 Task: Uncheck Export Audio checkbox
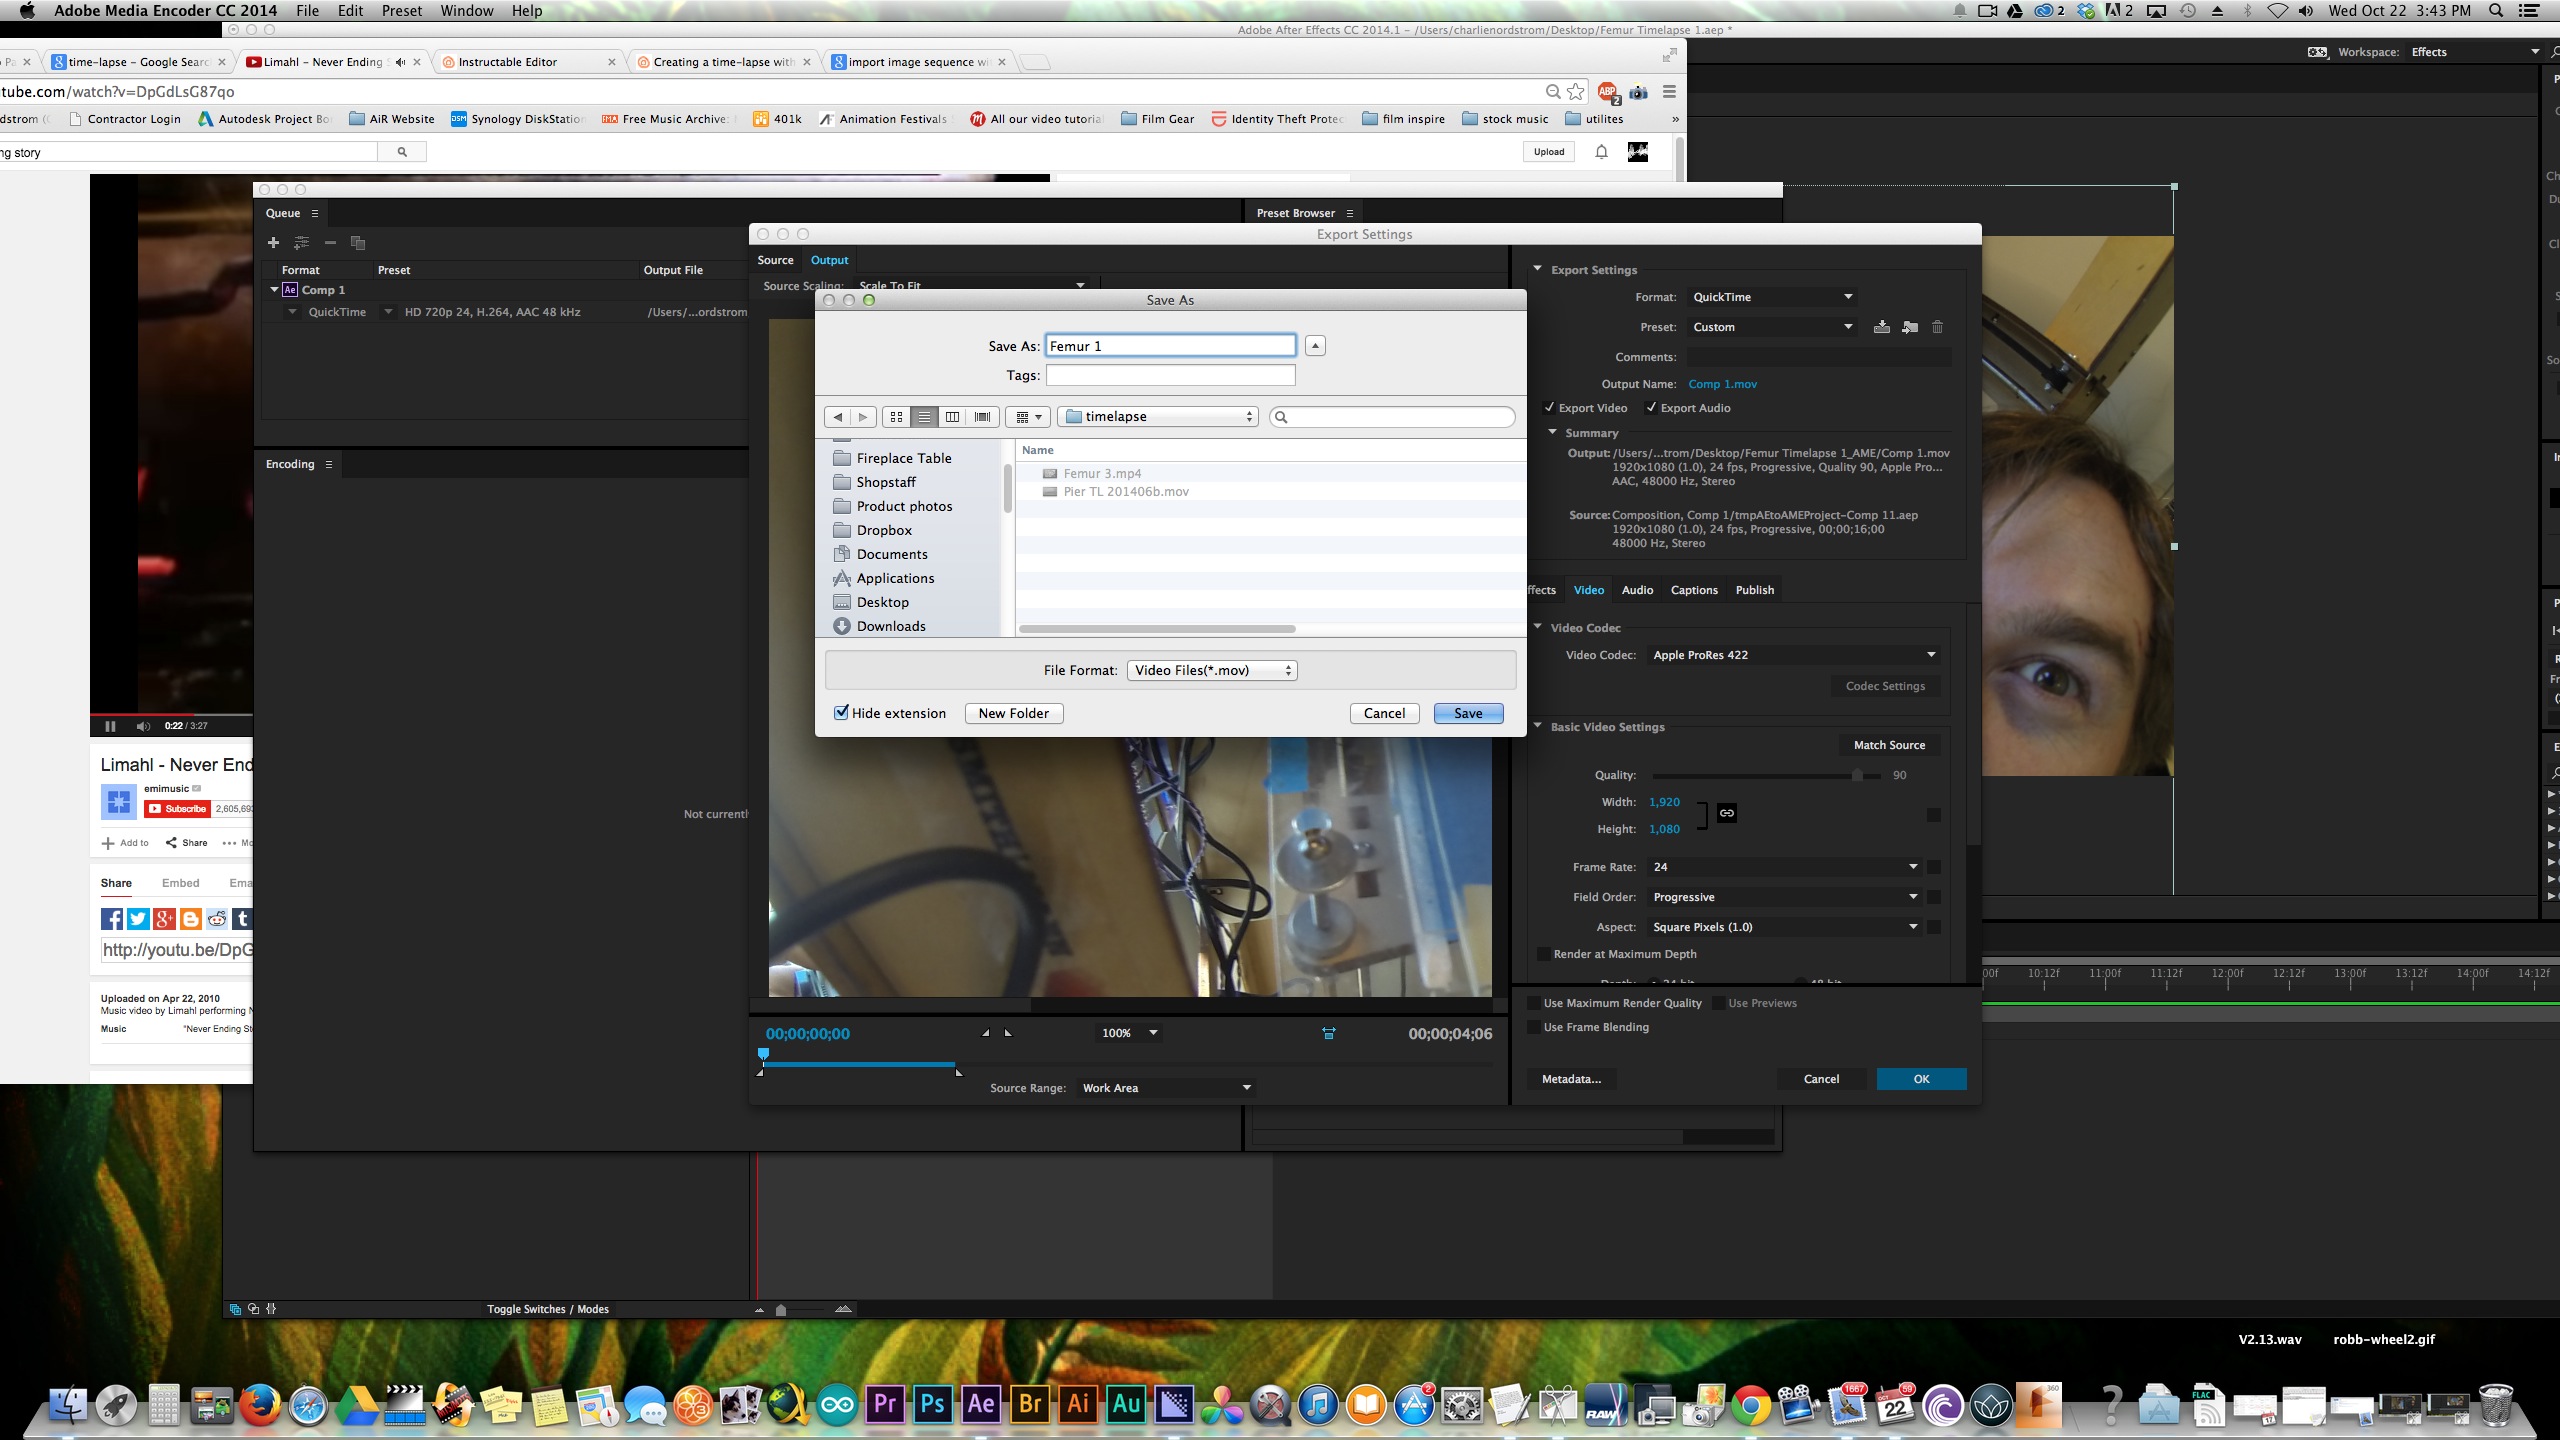click(x=1651, y=408)
